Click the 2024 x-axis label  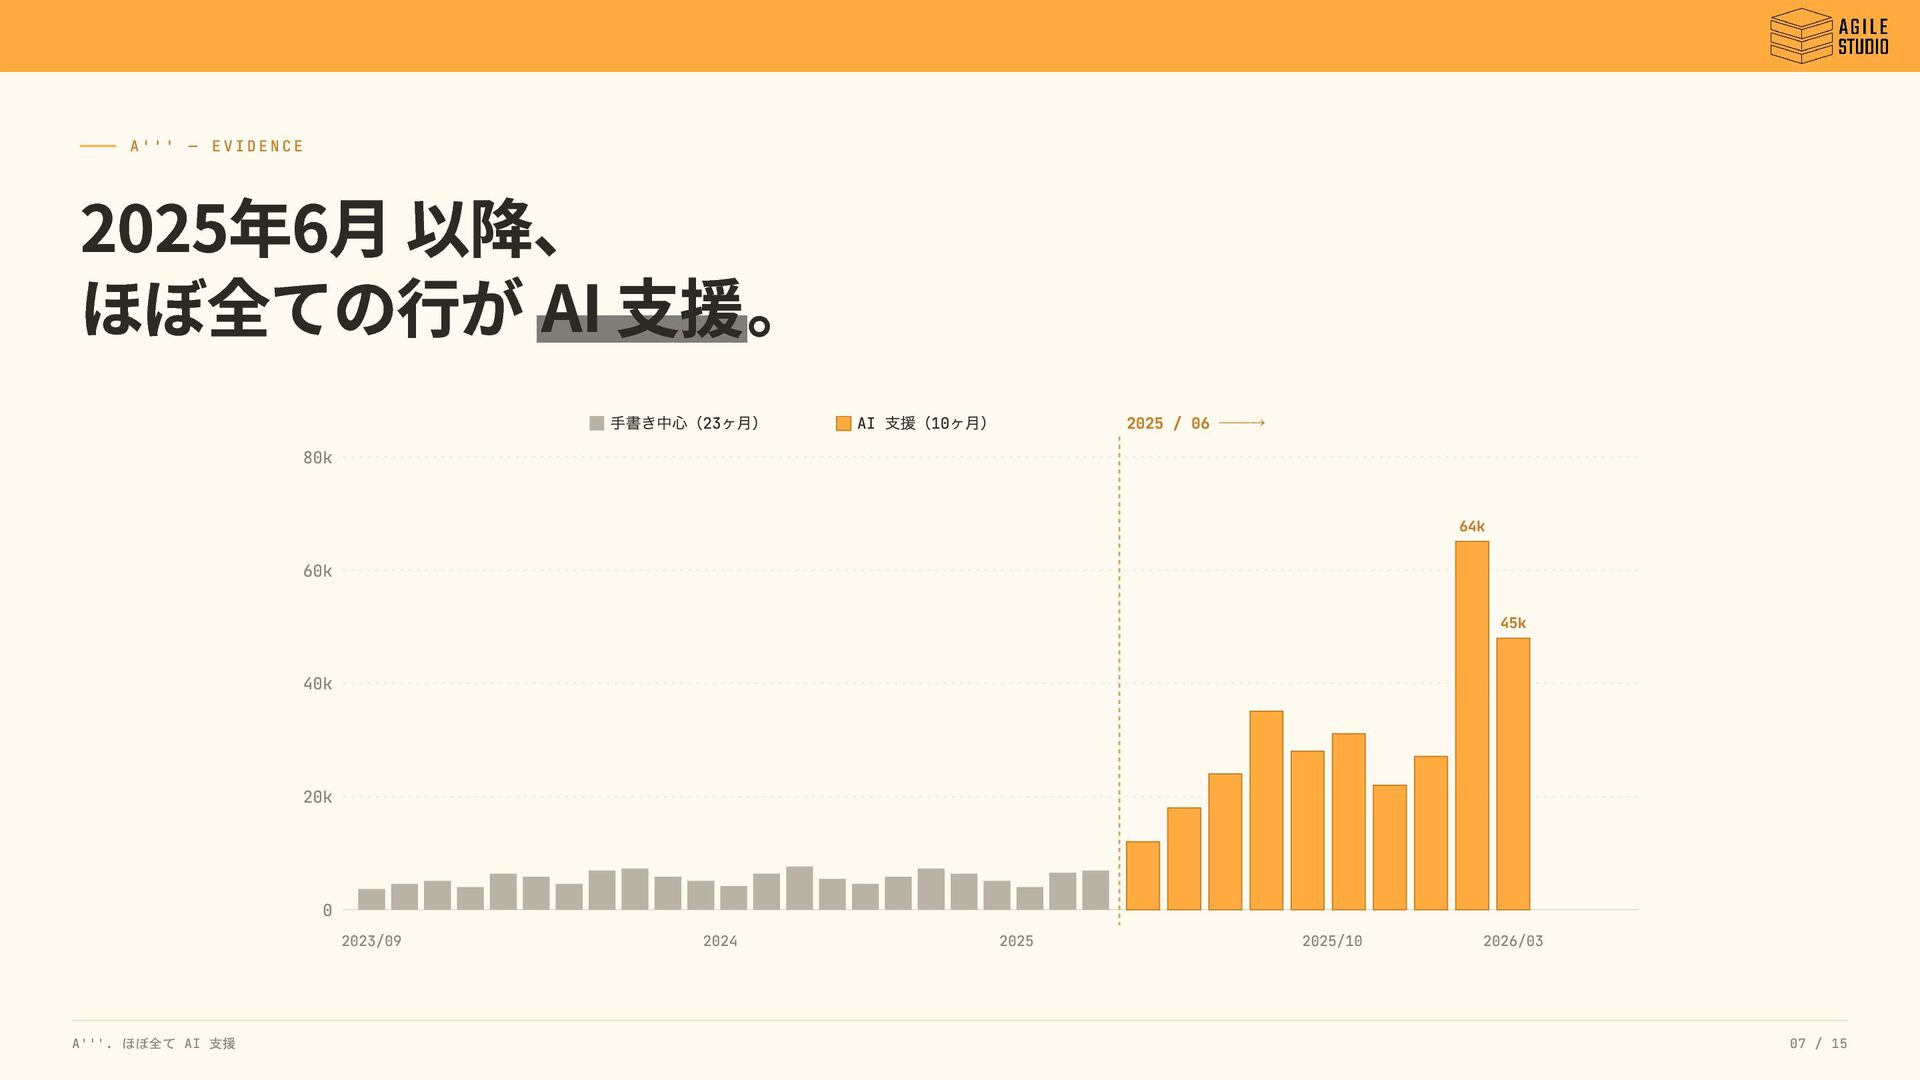pos(720,941)
